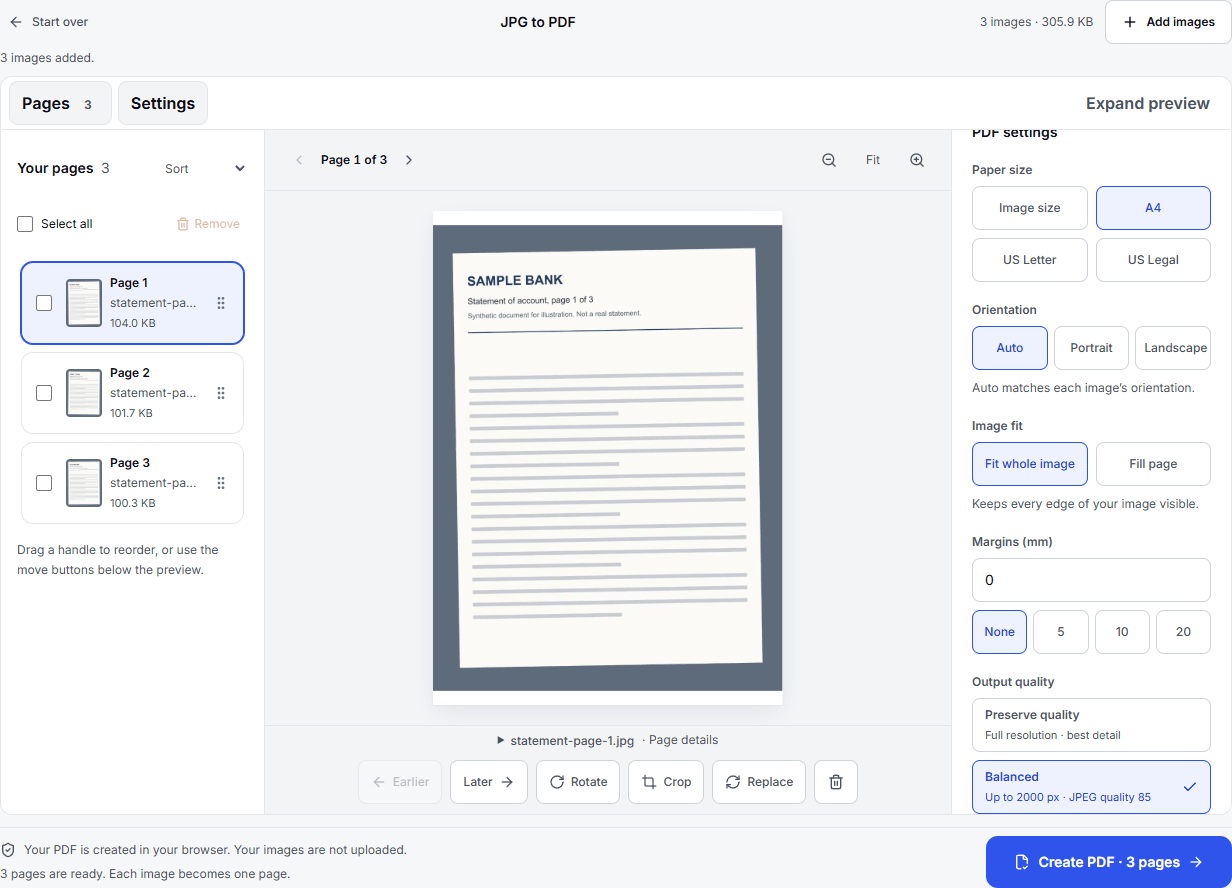Screen dimensions: 1232x888
Task: Select Image size paper option
Action: [1030, 208]
